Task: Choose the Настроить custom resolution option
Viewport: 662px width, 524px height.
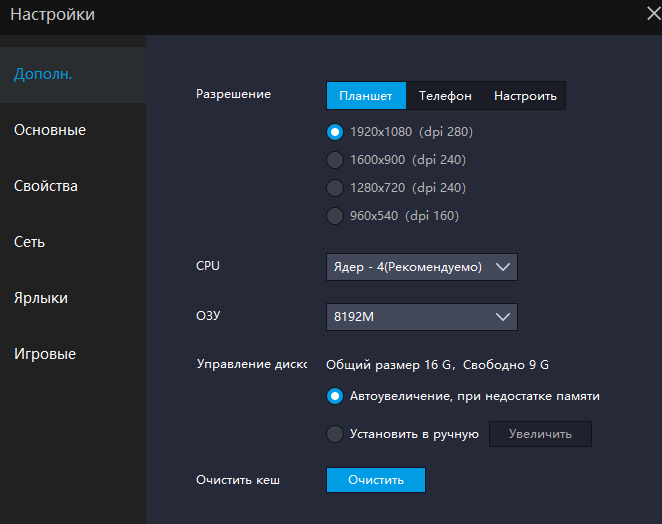Action: point(525,96)
